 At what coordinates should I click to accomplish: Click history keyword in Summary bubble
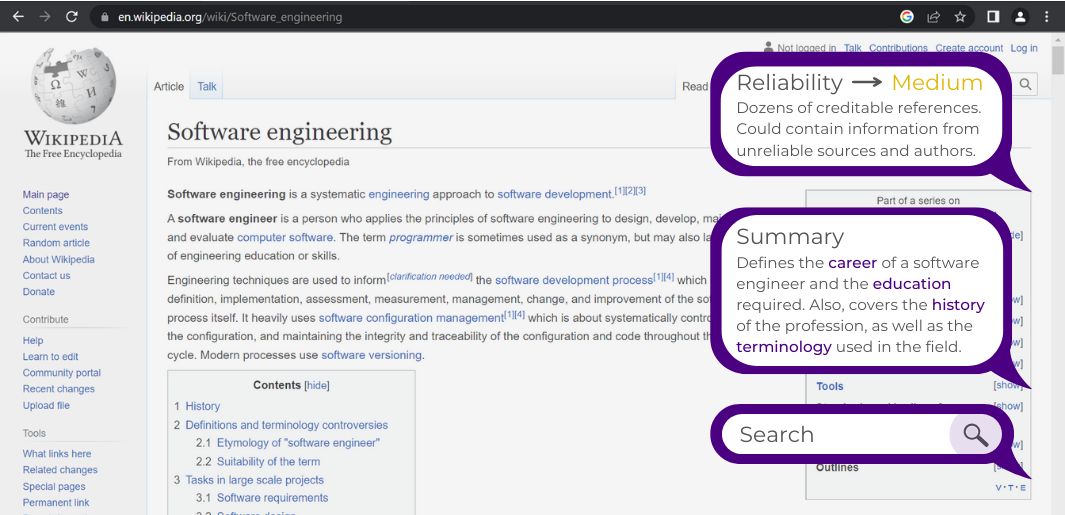coord(958,305)
